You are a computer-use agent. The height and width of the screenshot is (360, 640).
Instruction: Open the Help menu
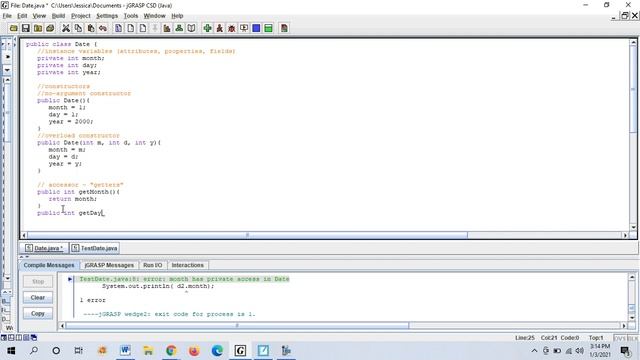pyautogui.click(x=177, y=16)
